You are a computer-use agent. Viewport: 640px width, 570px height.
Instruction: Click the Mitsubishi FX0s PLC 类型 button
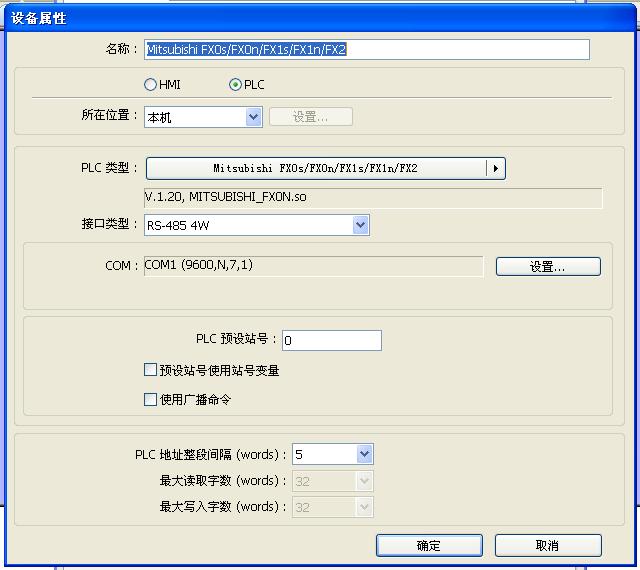point(315,168)
